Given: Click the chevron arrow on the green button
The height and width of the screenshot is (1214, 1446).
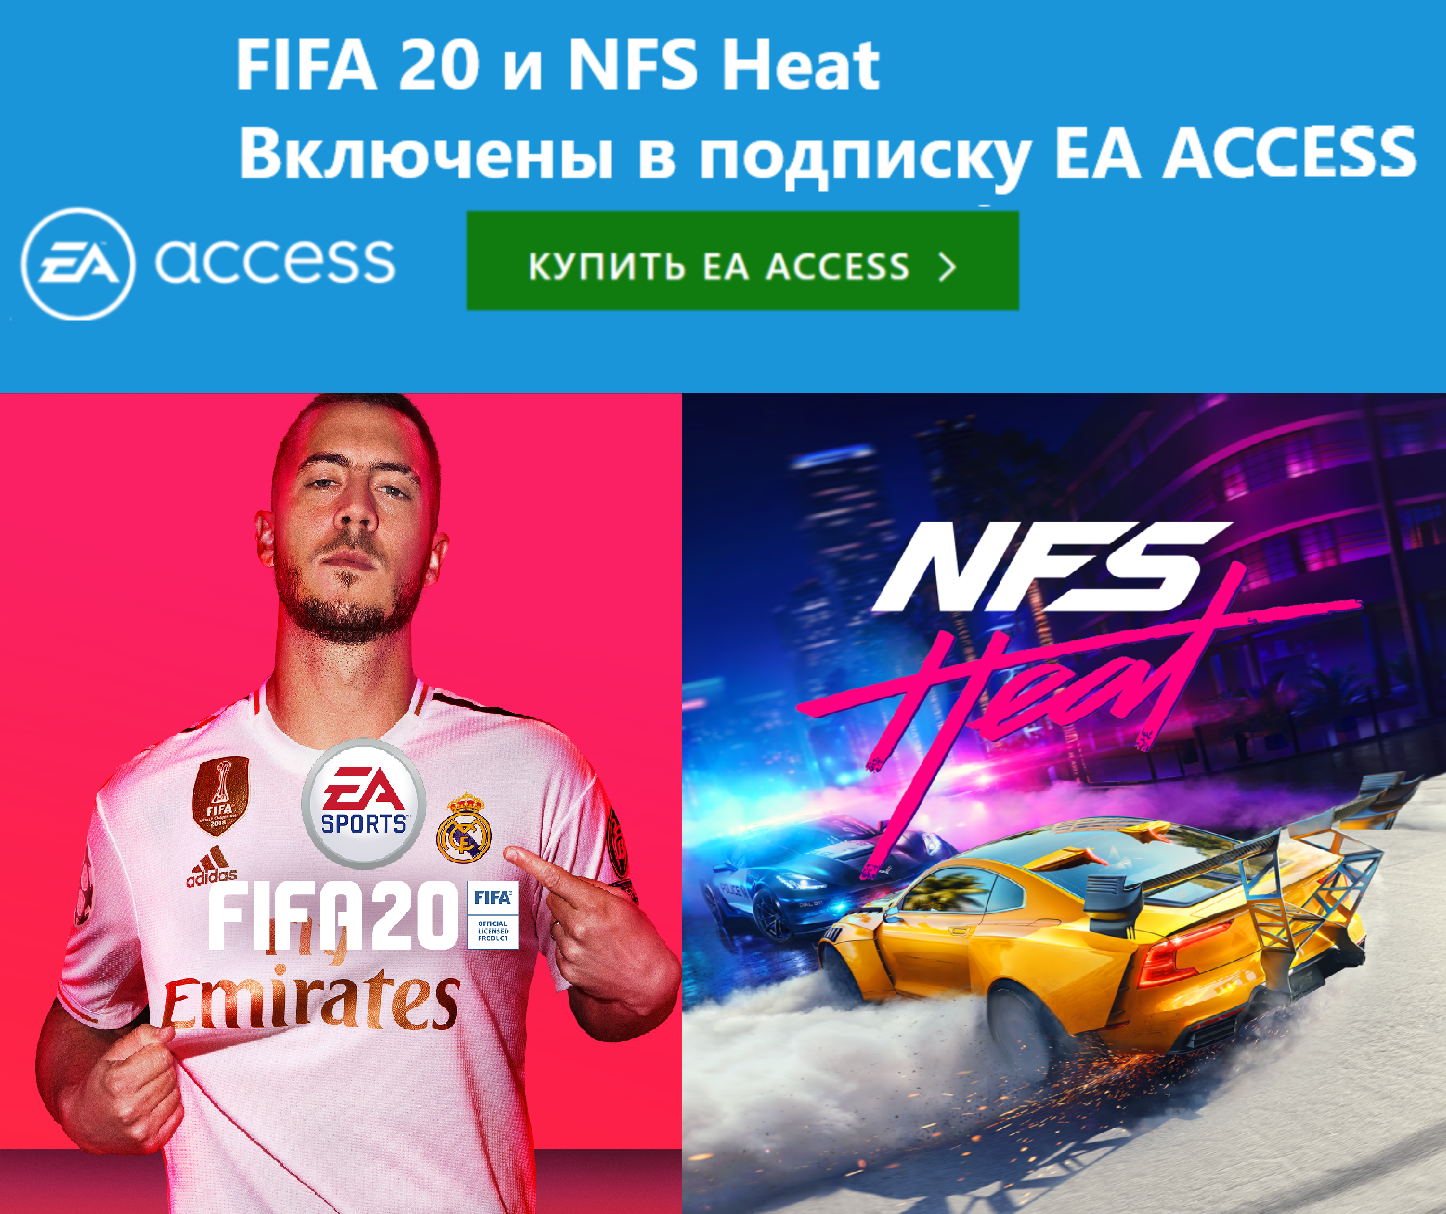Looking at the screenshot, I should point(947,266).
